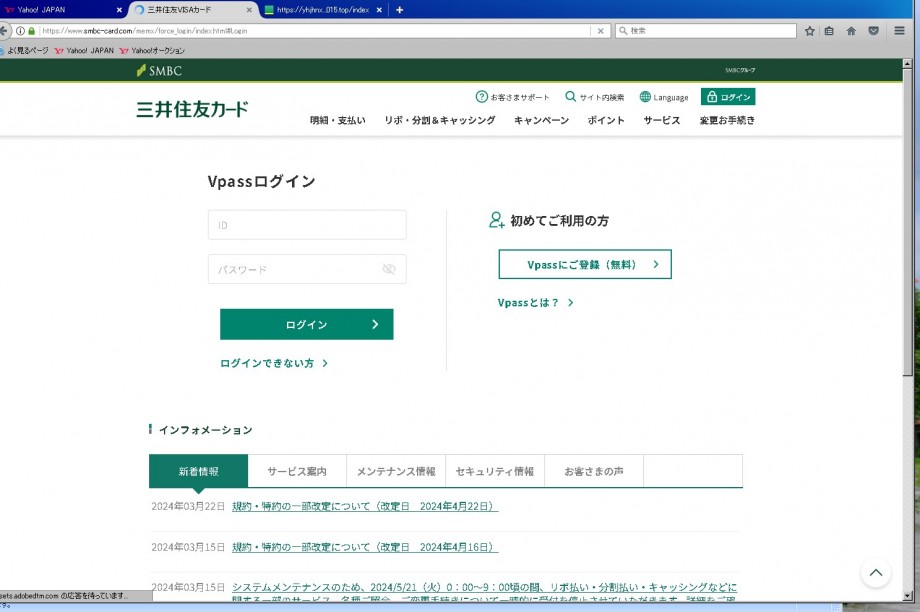Open the Language selector
This screenshot has height=612, width=920.
664,97
